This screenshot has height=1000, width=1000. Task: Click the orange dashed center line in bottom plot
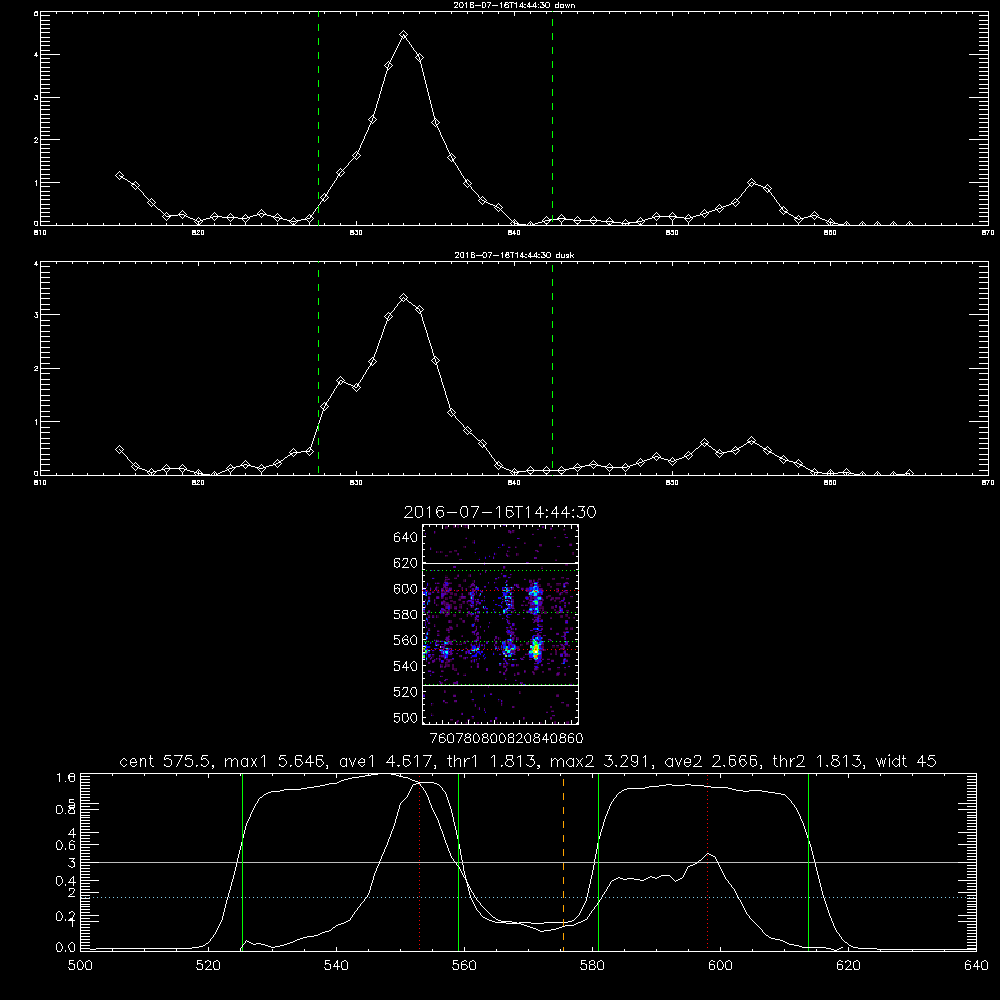tap(563, 862)
